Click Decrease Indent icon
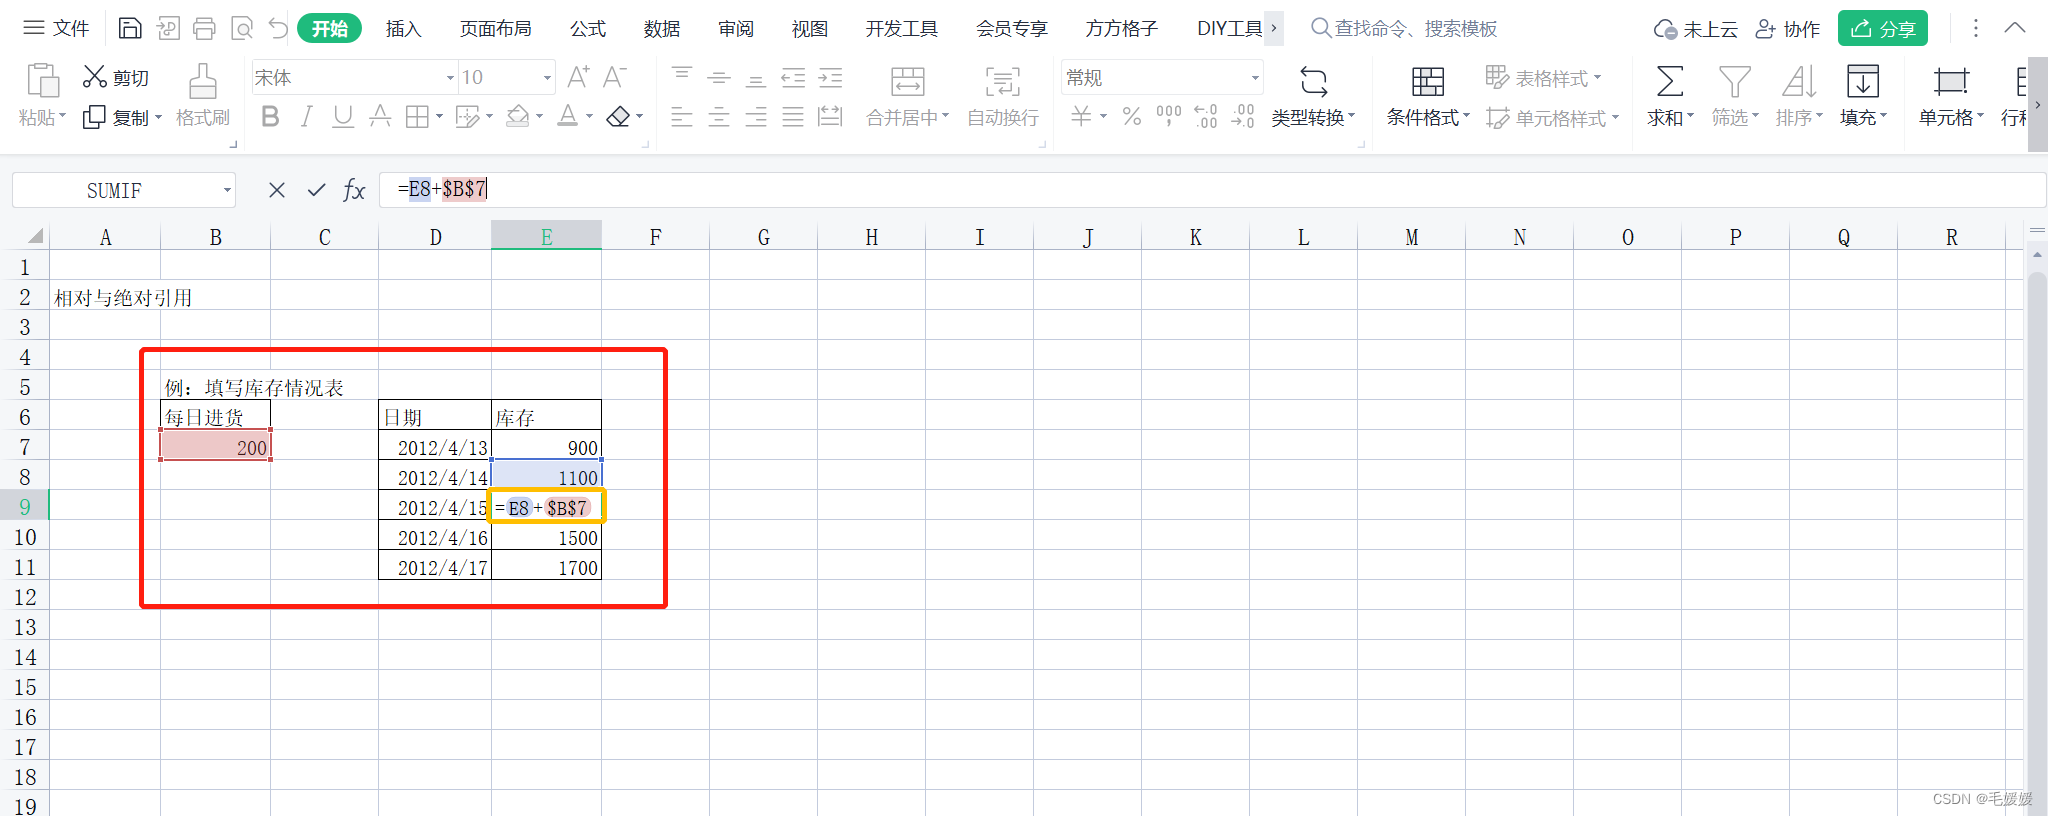This screenshot has height=816, width=2048. click(793, 77)
